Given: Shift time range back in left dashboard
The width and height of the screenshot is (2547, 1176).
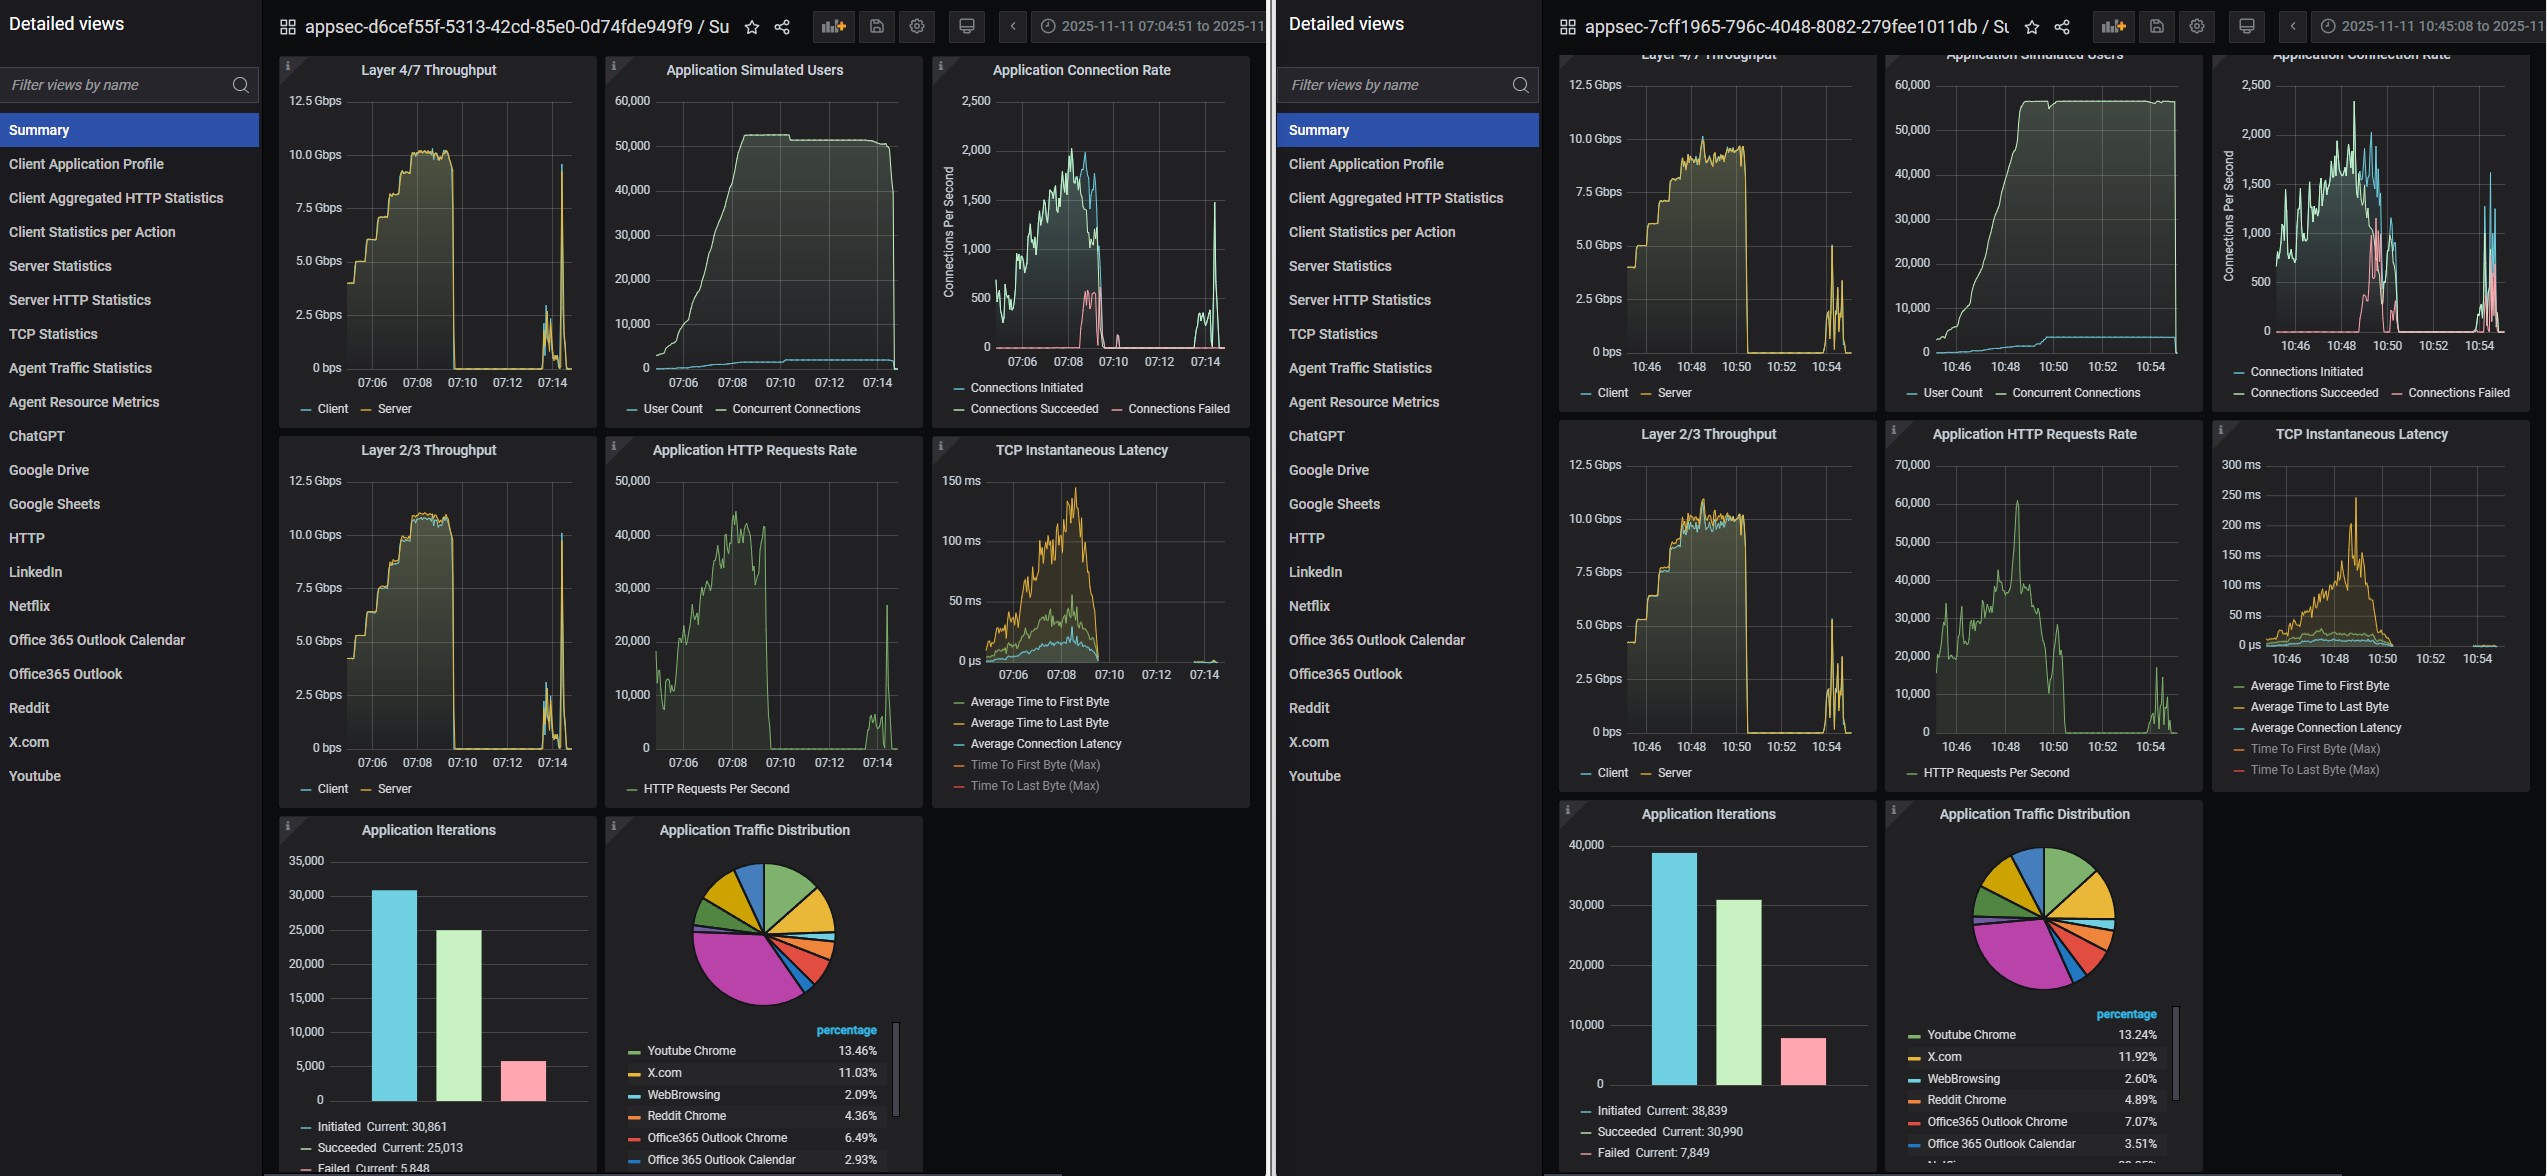Looking at the screenshot, I should pyautogui.click(x=1013, y=27).
